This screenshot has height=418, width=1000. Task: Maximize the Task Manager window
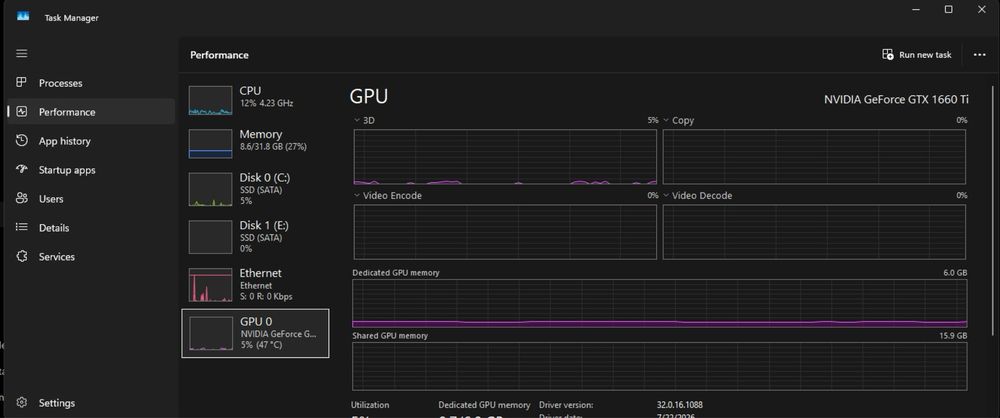(948, 10)
